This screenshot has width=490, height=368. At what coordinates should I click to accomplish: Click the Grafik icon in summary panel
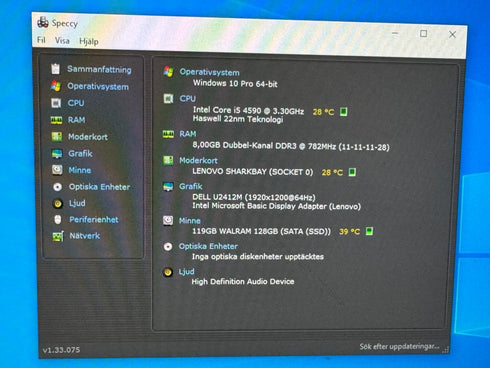click(168, 187)
